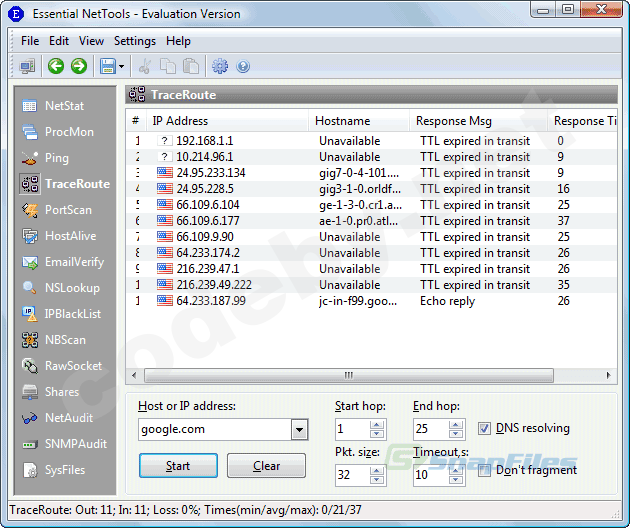Open the ProcMon tool in sidebar
The width and height of the screenshot is (630, 528).
(58, 132)
